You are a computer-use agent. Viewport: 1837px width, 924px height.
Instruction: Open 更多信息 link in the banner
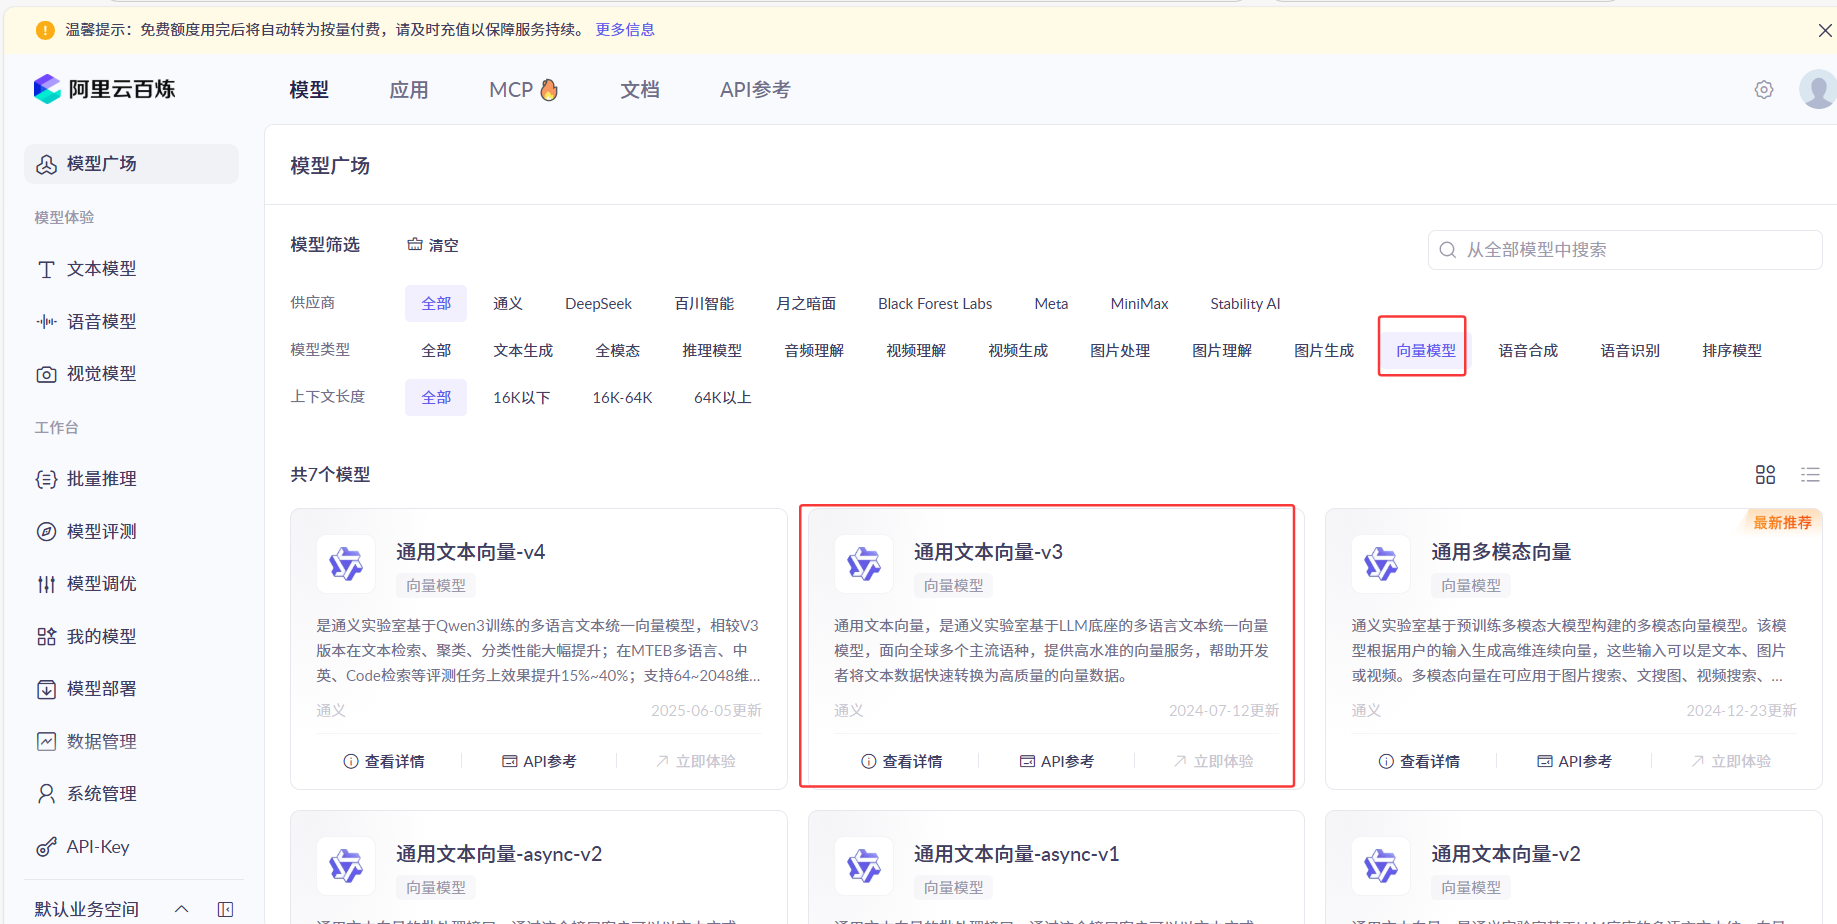(625, 30)
